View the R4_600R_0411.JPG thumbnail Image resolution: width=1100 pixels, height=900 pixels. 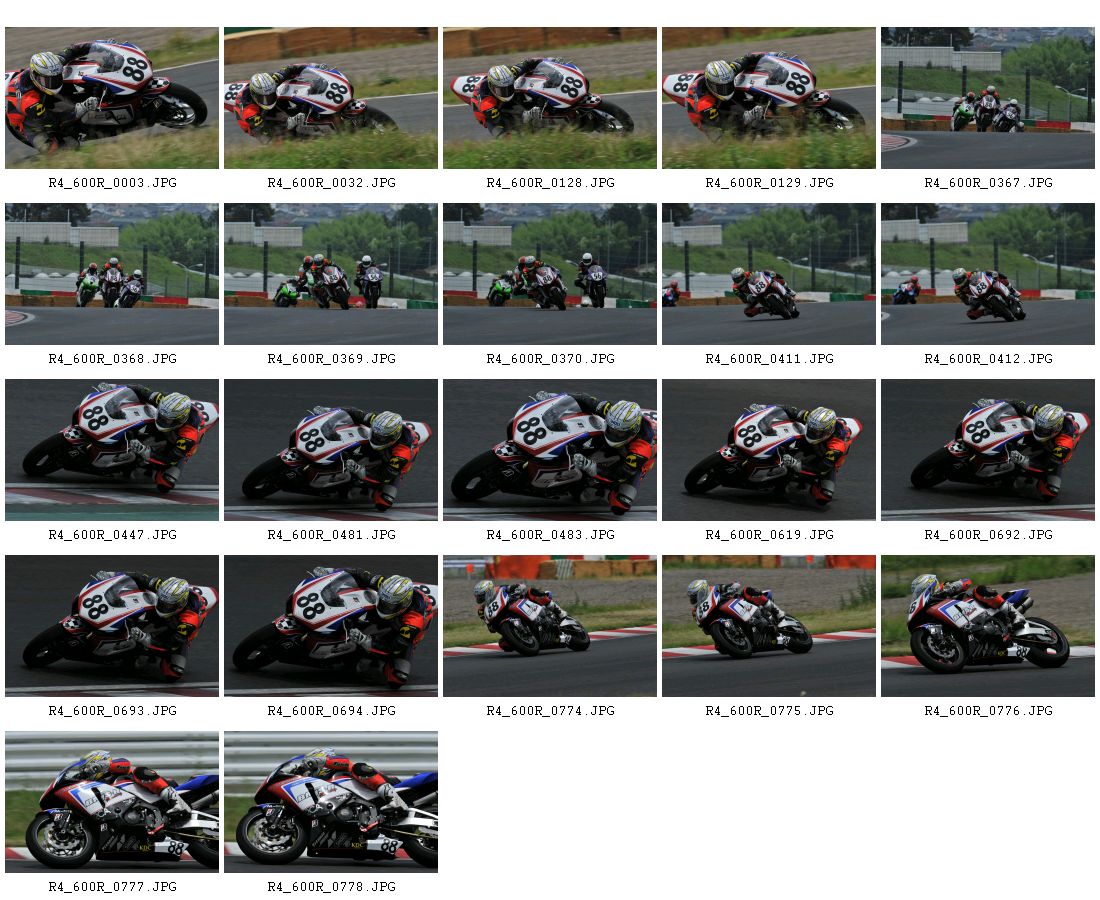pos(768,274)
